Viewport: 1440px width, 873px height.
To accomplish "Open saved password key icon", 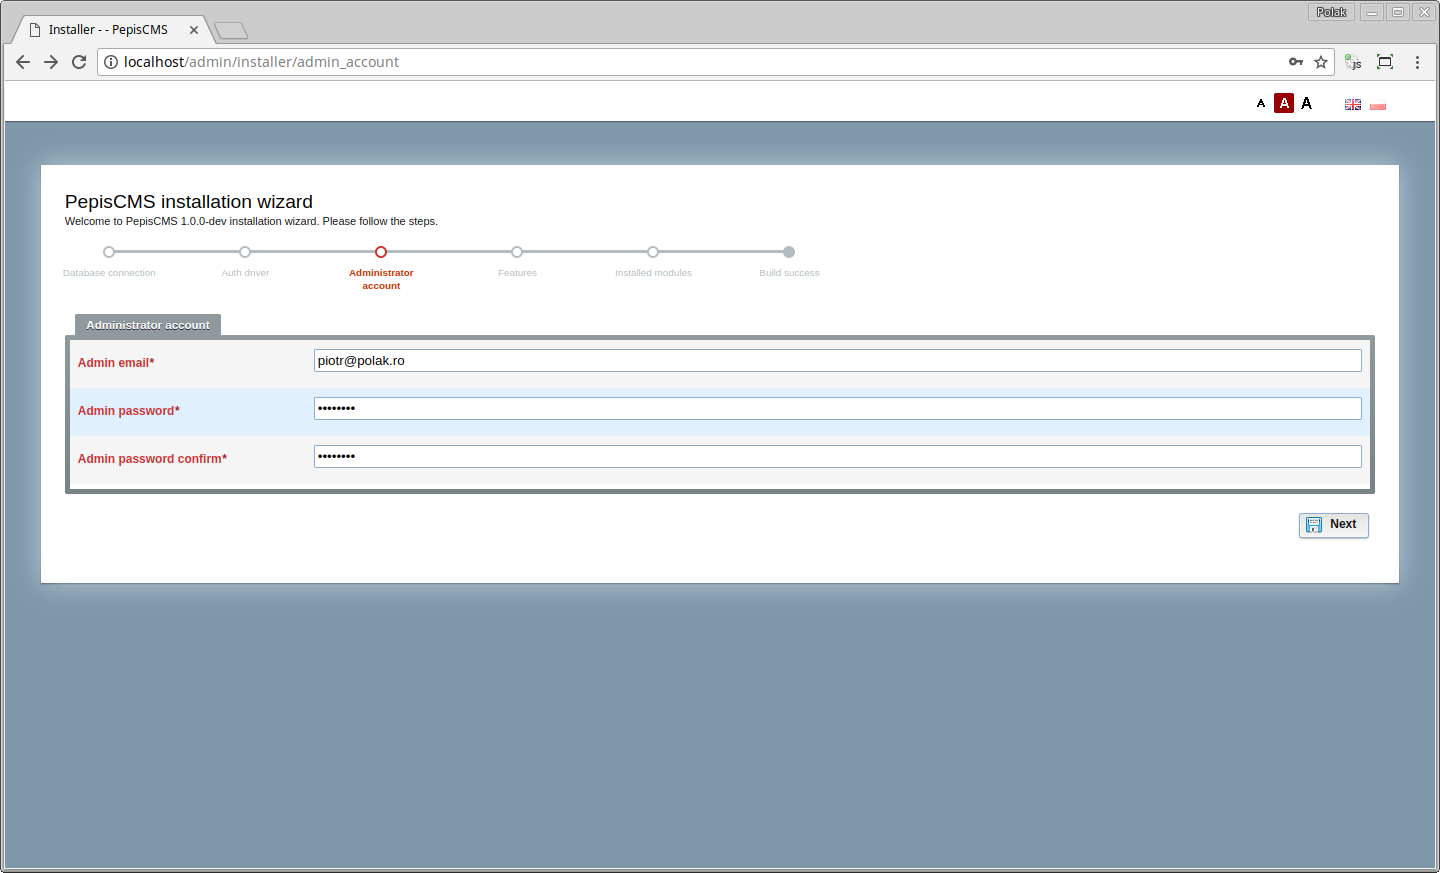I will (1296, 62).
